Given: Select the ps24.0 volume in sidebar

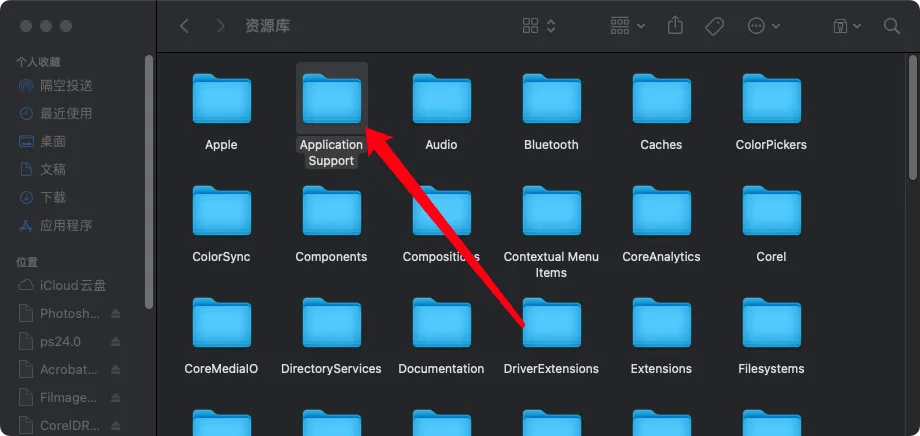Looking at the screenshot, I should click(60, 342).
